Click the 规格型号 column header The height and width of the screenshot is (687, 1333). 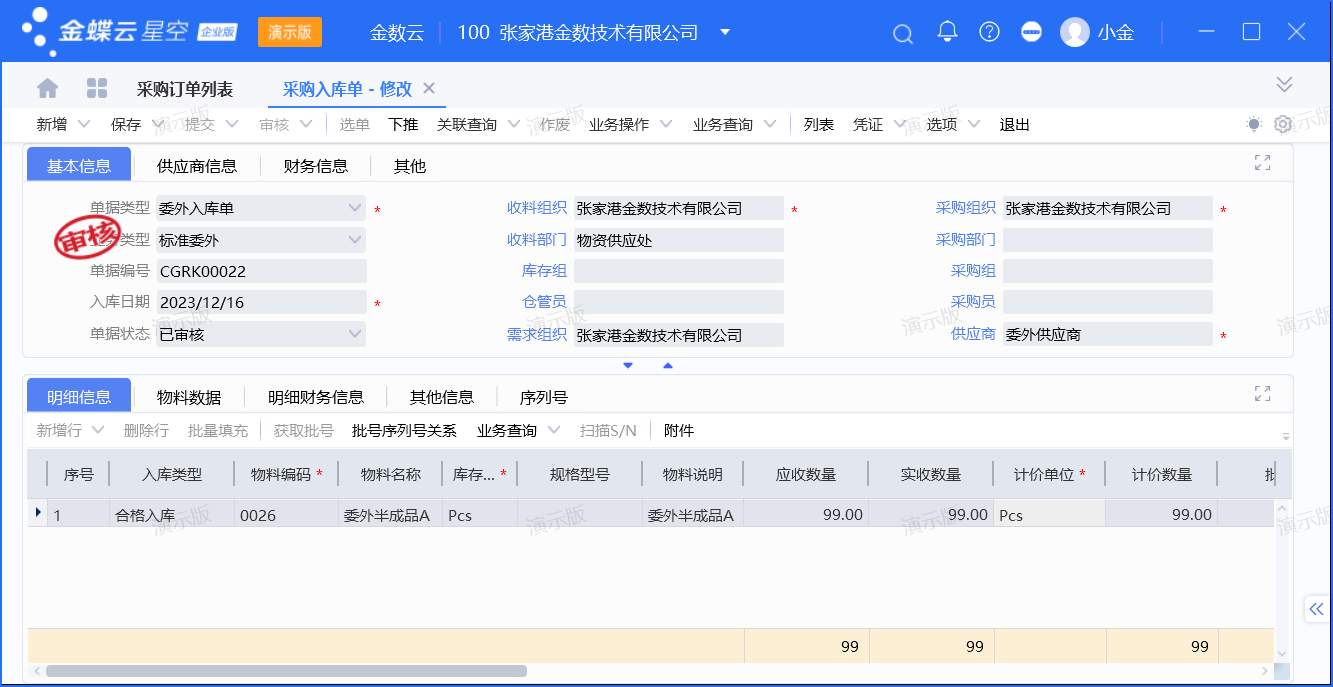point(580,475)
